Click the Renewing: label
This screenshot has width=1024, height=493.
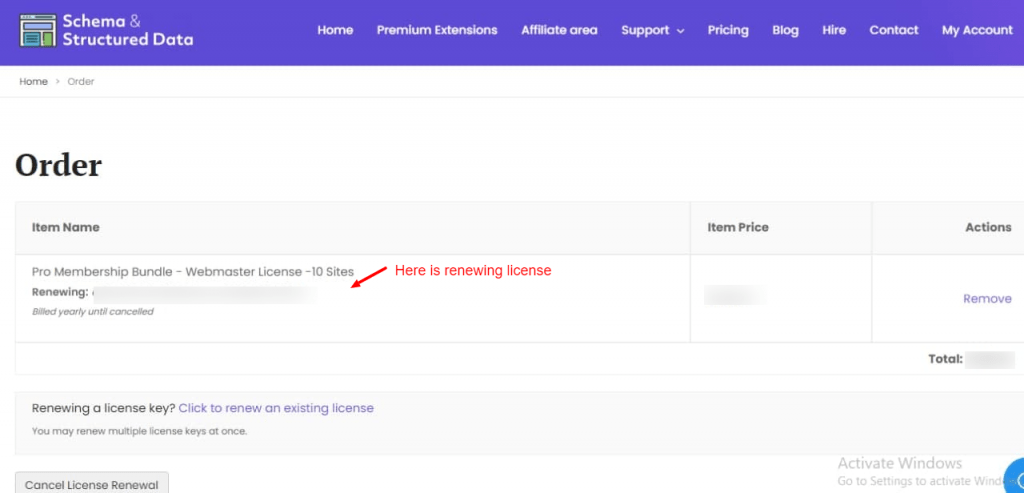pyautogui.click(x=60, y=292)
